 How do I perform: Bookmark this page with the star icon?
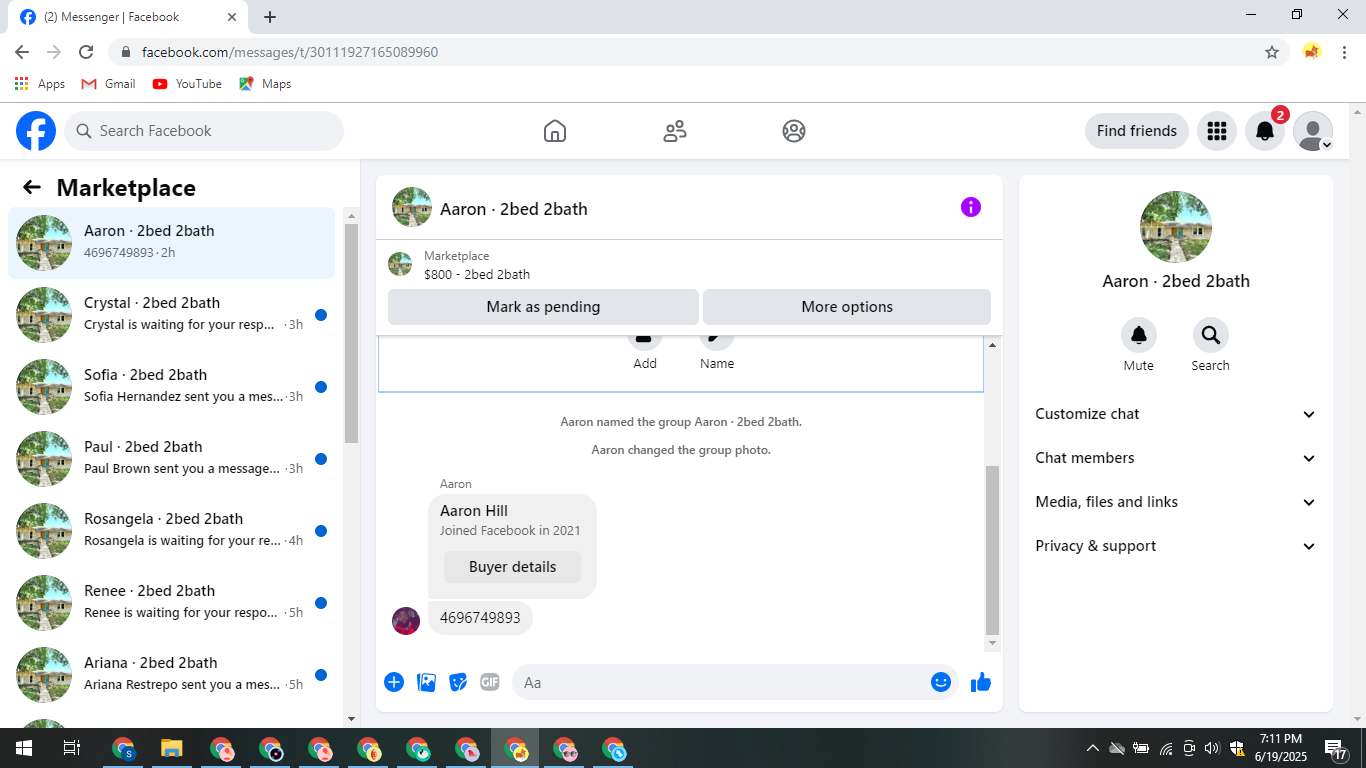pos(1272,52)
